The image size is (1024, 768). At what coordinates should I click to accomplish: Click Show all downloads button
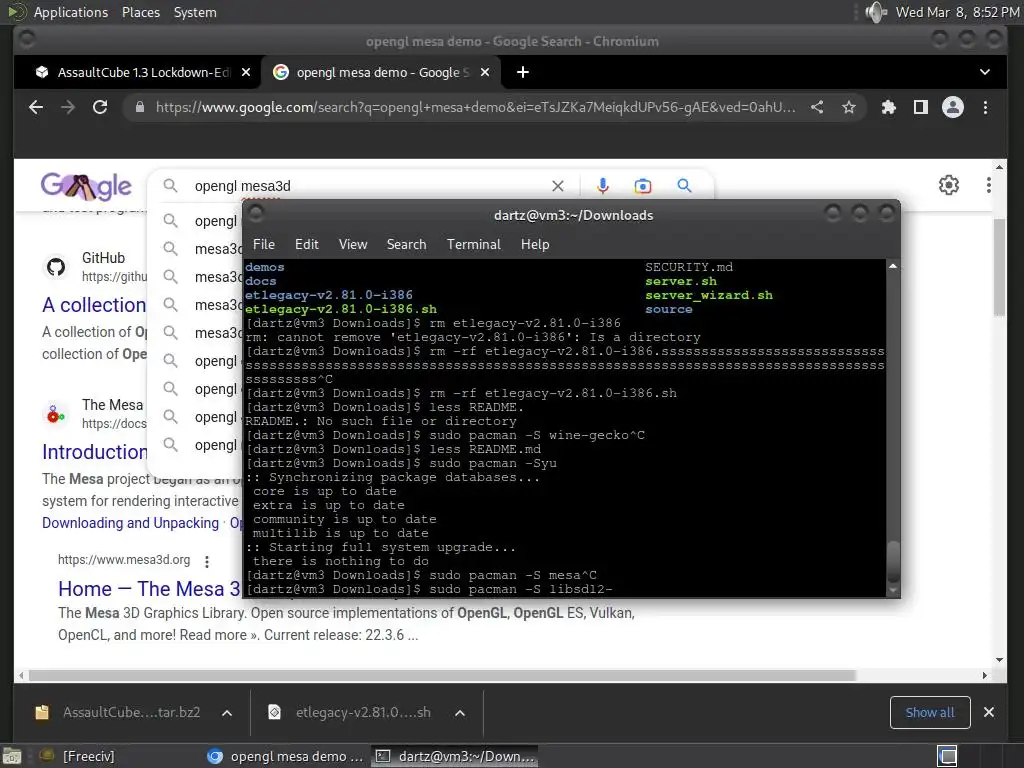click(930, 712)
